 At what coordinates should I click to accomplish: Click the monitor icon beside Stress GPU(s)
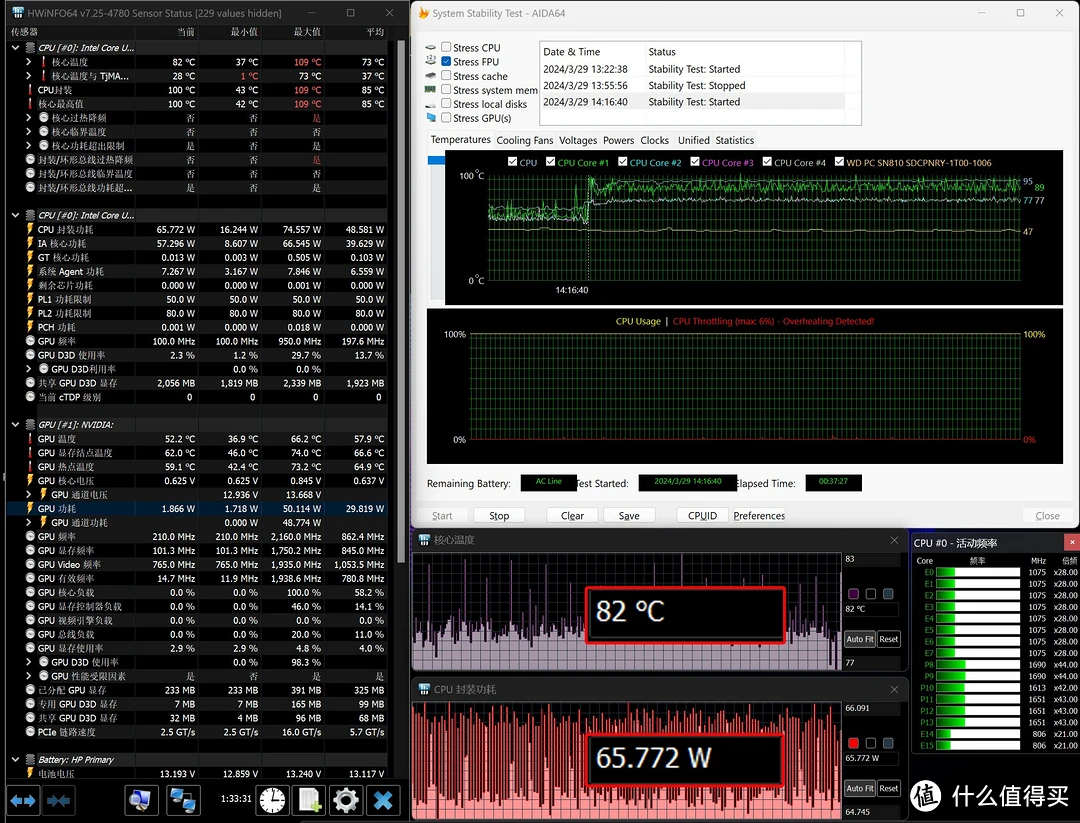(x=431, y=118)
